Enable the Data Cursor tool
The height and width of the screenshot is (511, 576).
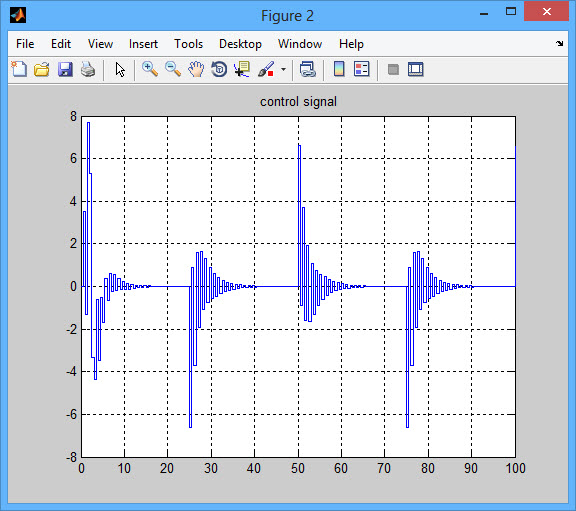(242, 69)
